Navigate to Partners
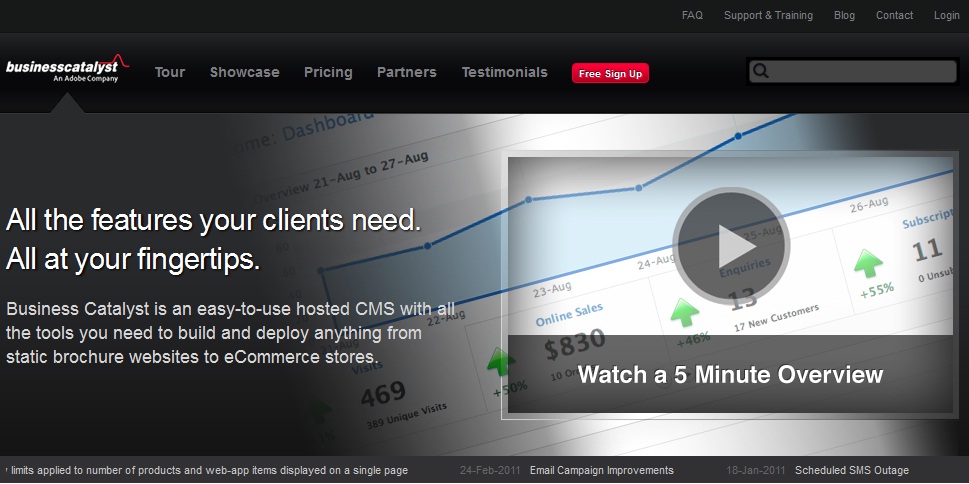This screenshot has height=484, width=969. tap(407, 72)
